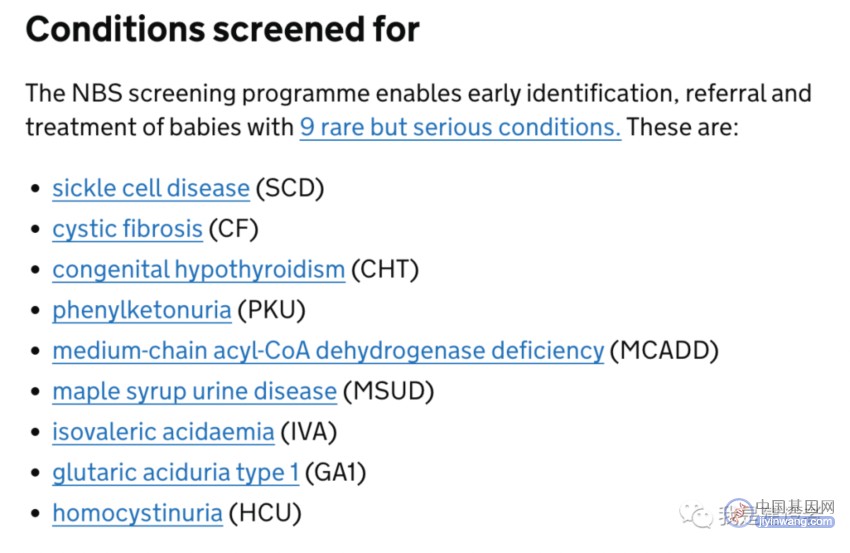Viewport: 850px width, 553px height.
Task: Open '9 rare but serious conditions' link
Action: (x=460, y=127)
